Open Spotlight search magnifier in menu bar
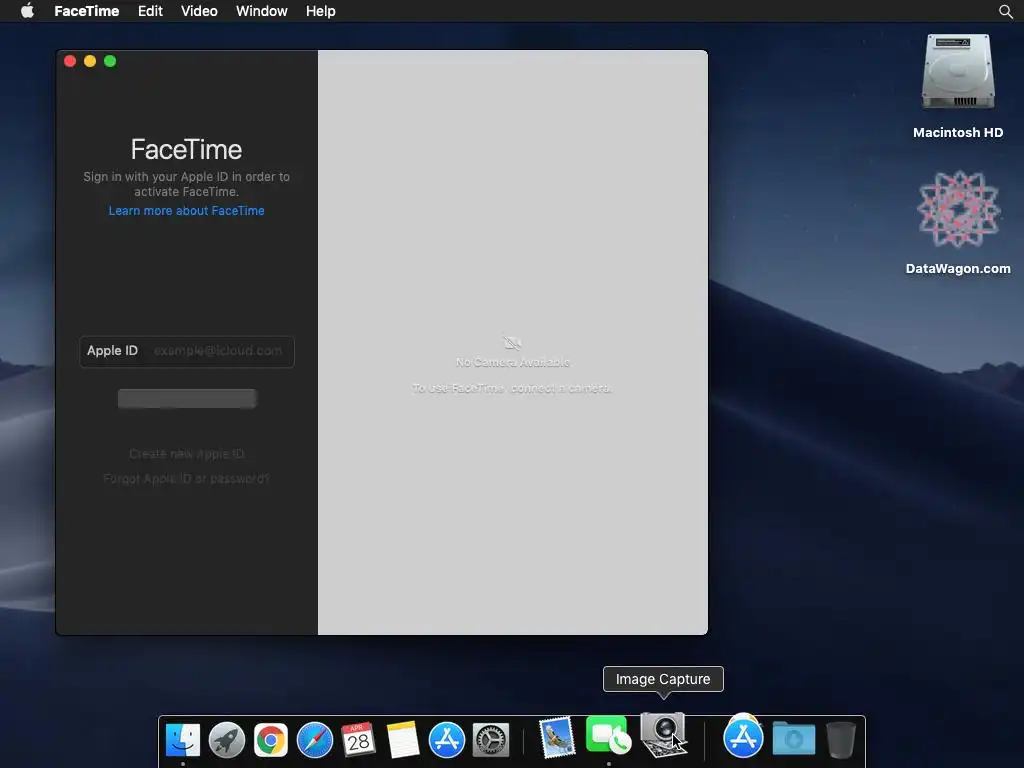The width and height of the screenshot is (1024, 768). pos(1006,11)
